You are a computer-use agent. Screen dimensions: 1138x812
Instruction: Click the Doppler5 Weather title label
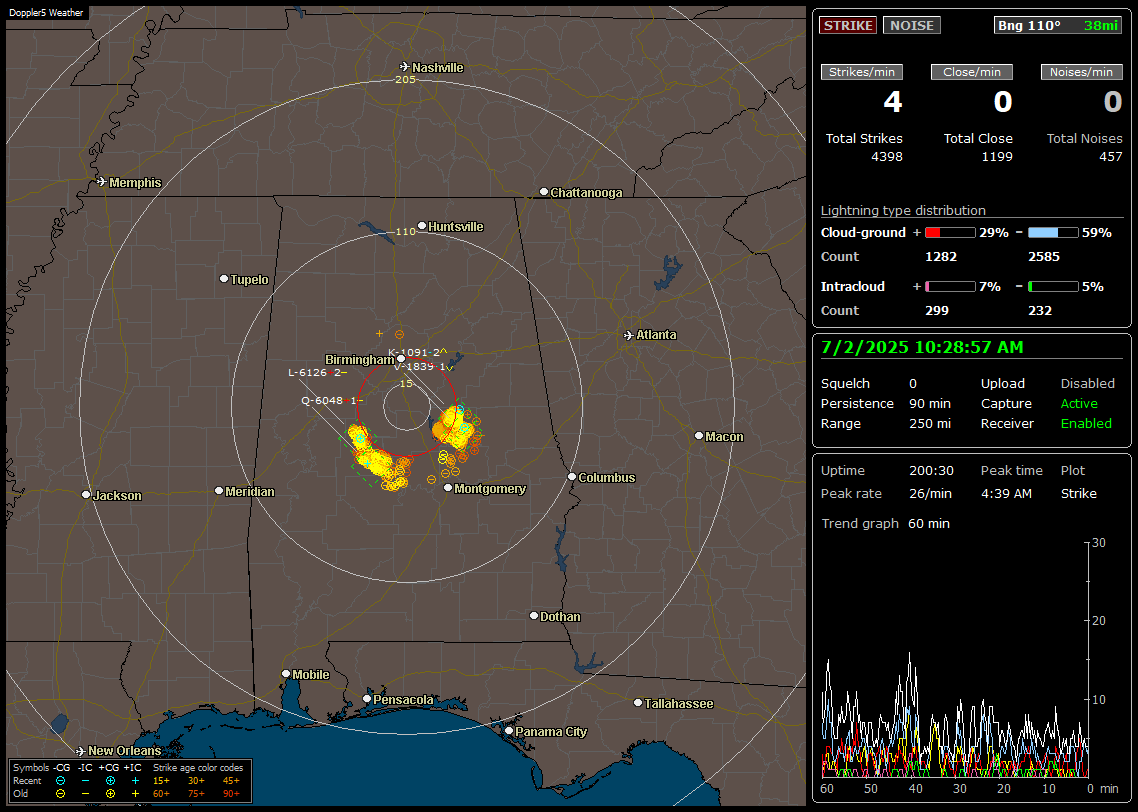(x=46, y=12)
